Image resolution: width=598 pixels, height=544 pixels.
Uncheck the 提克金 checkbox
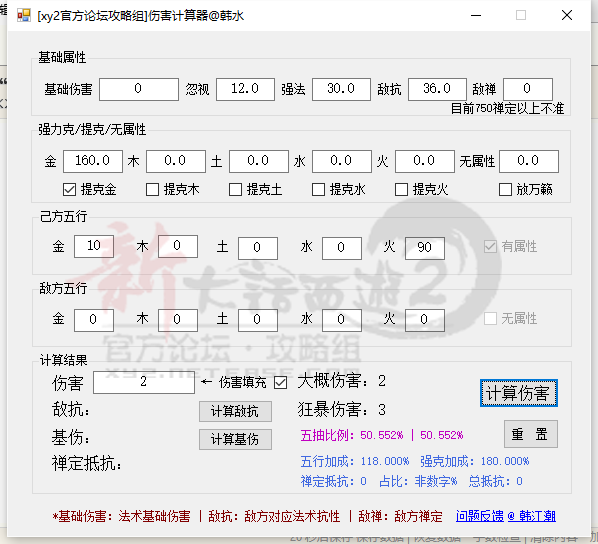point(69,190)
